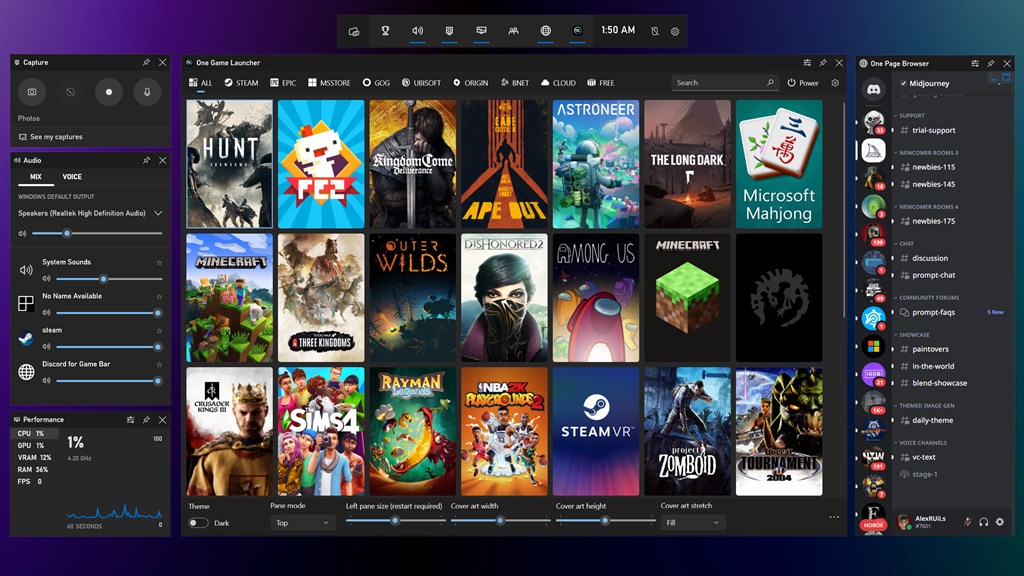This screenshot has width=1024, height=576.
Task: Open the widget menu in Game Bar
Action: (354, 31)
